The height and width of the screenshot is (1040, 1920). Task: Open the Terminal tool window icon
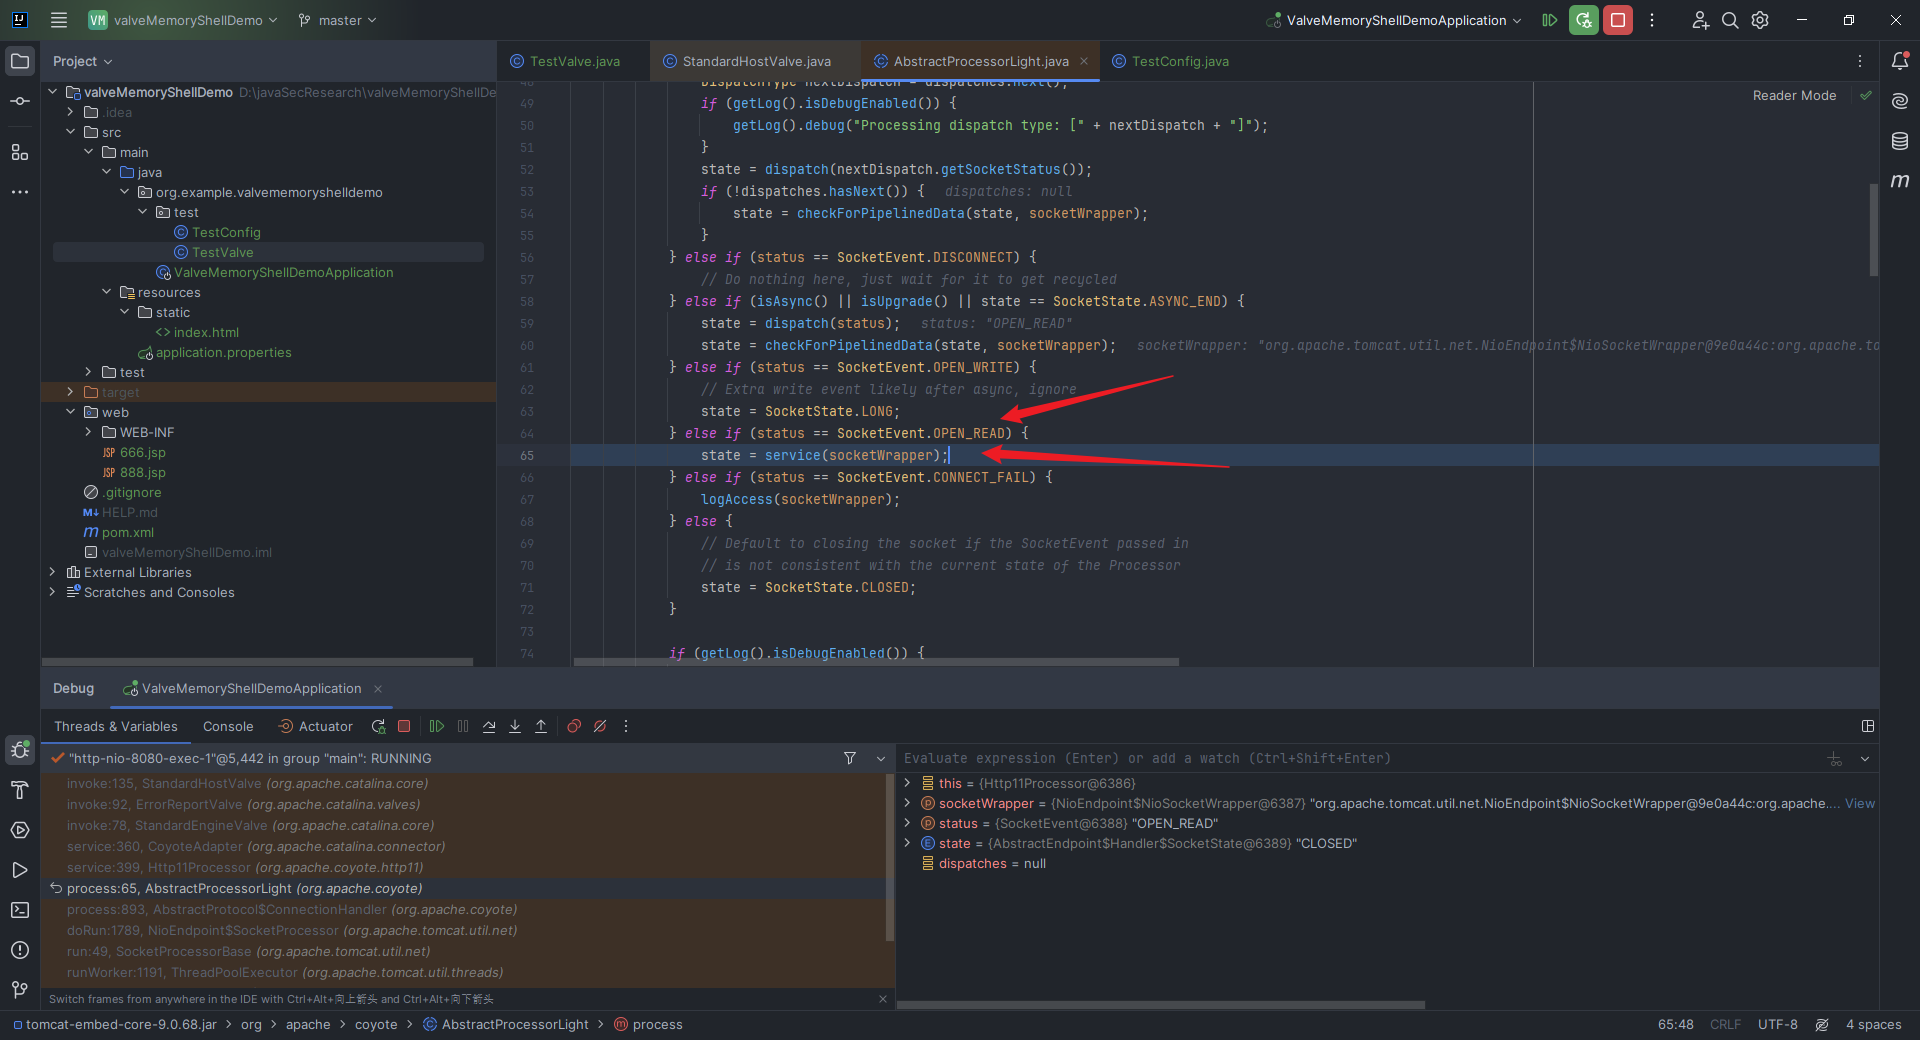[x=20, y=910]
